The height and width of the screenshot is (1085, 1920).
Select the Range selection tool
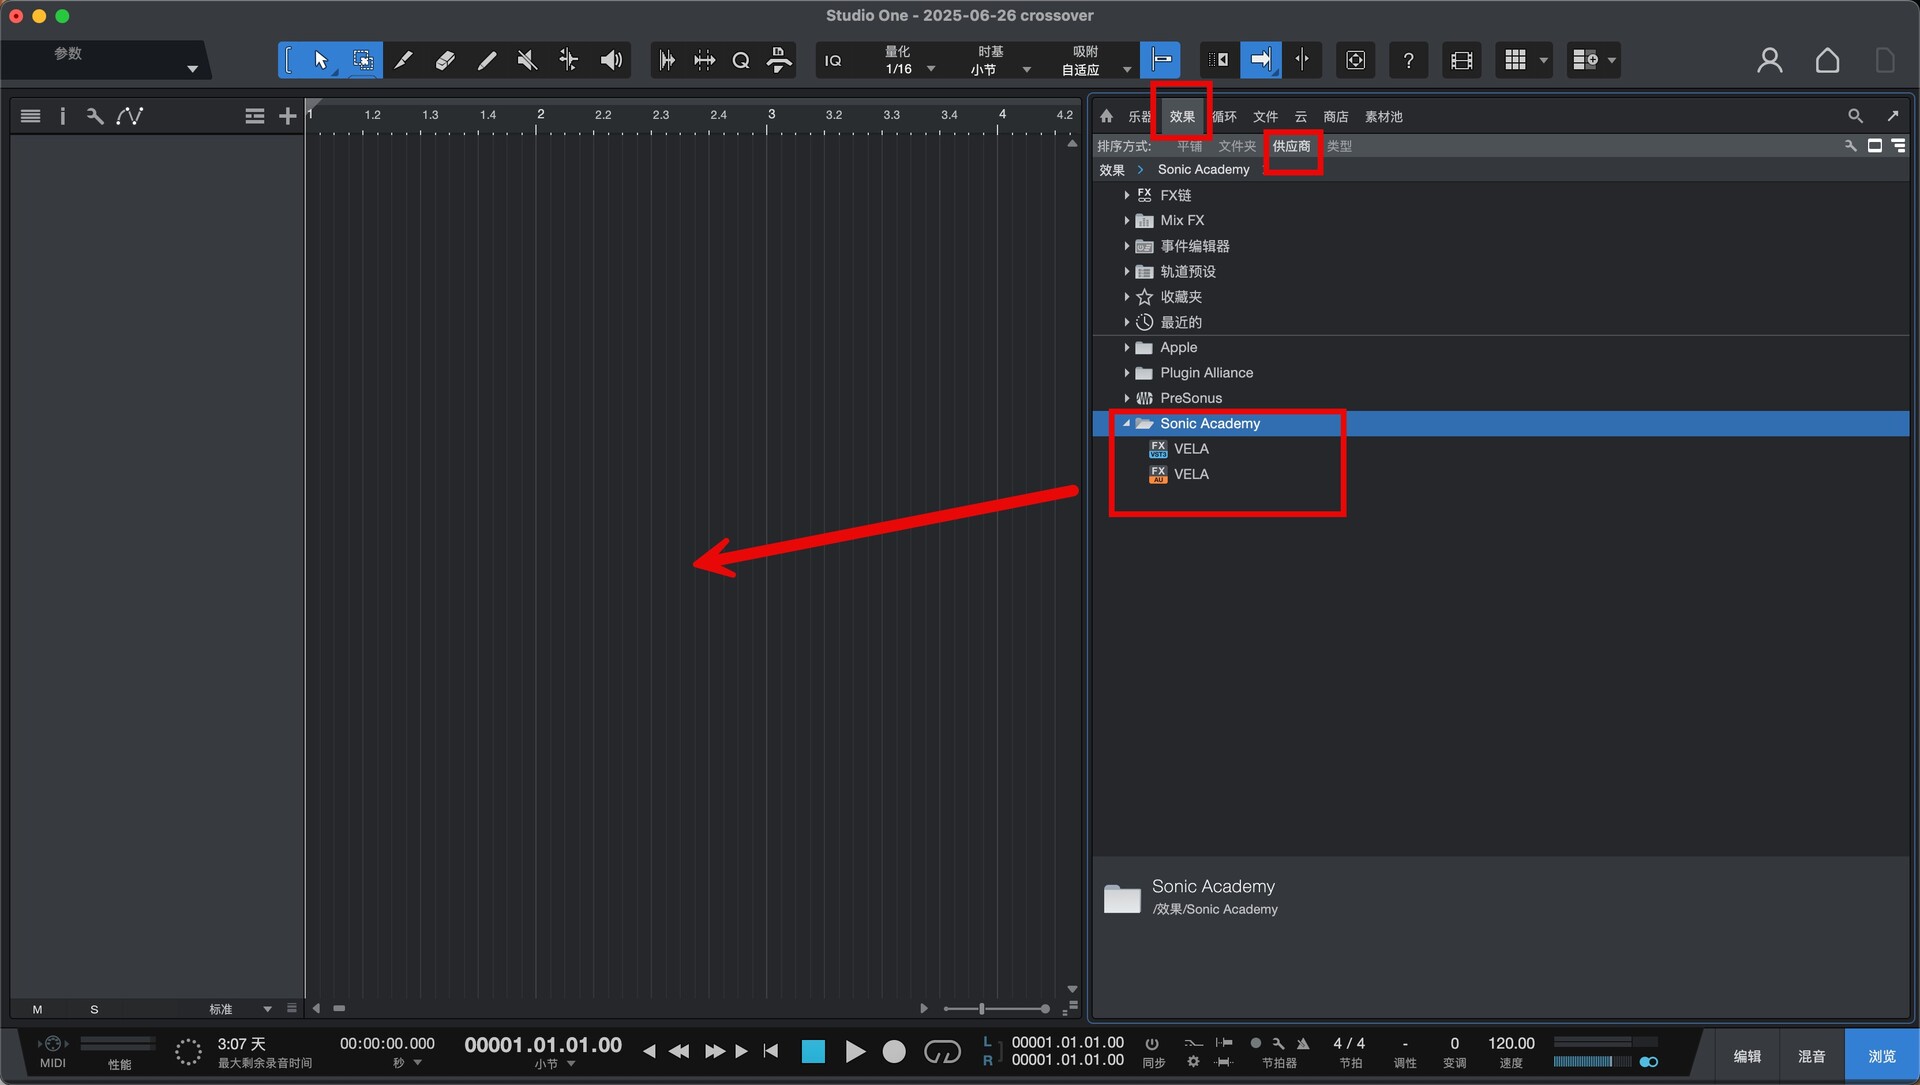click(x=362, y=60)
